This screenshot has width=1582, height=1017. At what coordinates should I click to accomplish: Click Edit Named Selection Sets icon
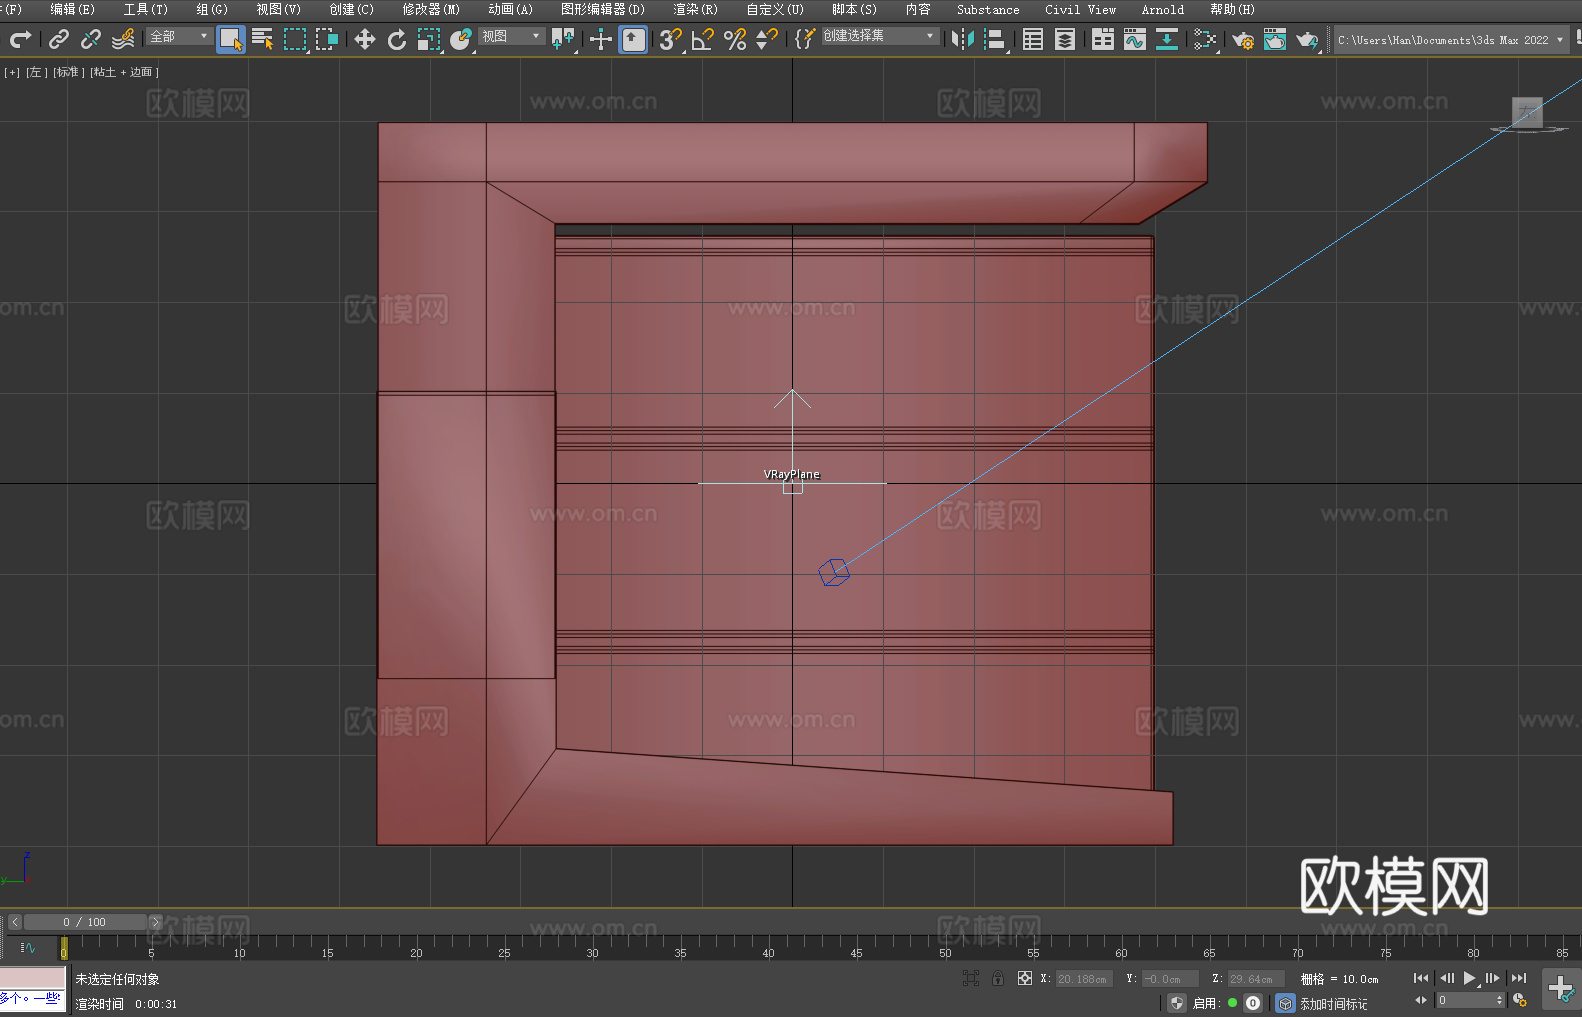click(805, 39)
